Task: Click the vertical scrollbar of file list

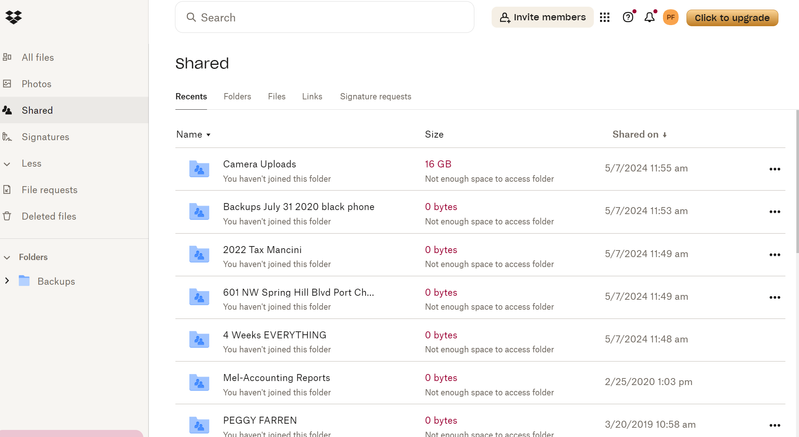Action: [x=796, y=181]
